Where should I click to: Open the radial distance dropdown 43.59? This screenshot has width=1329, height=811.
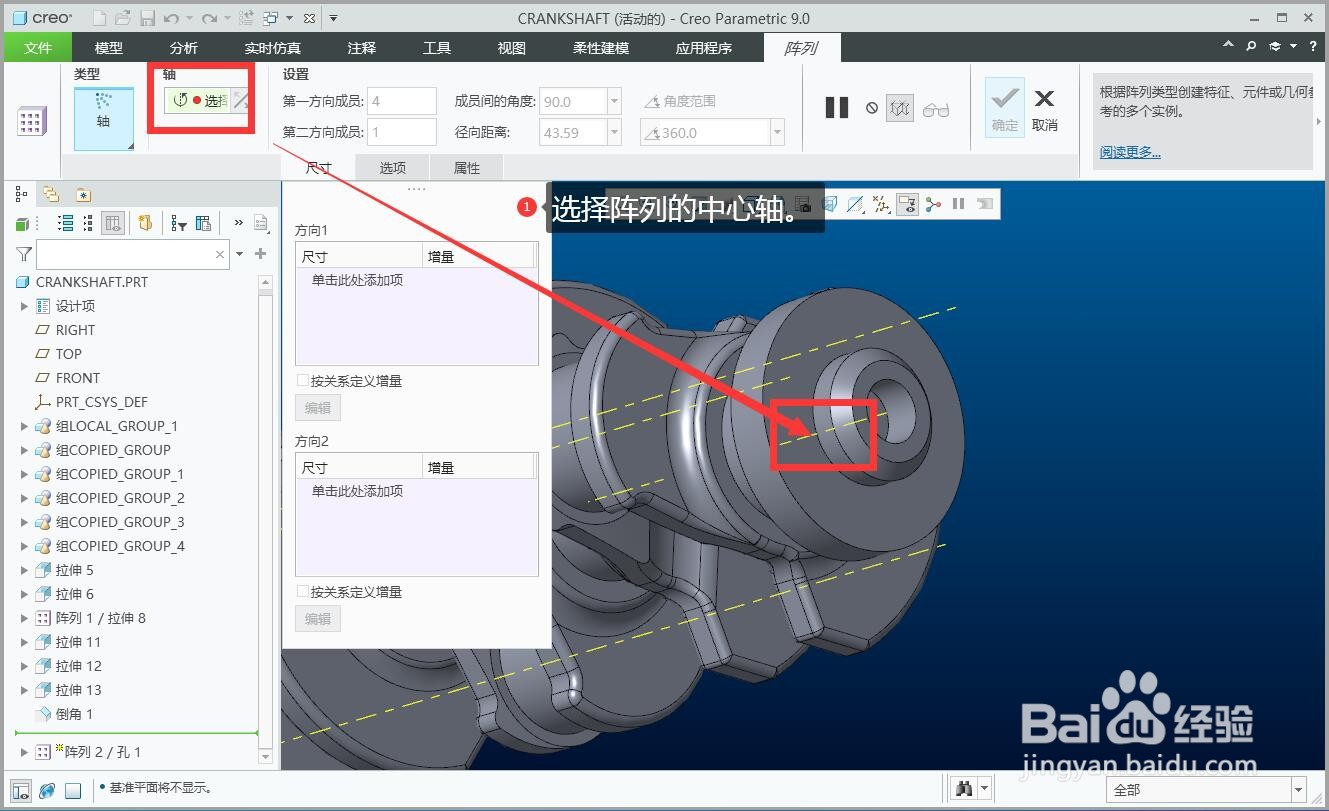click(x=614, y=132)
